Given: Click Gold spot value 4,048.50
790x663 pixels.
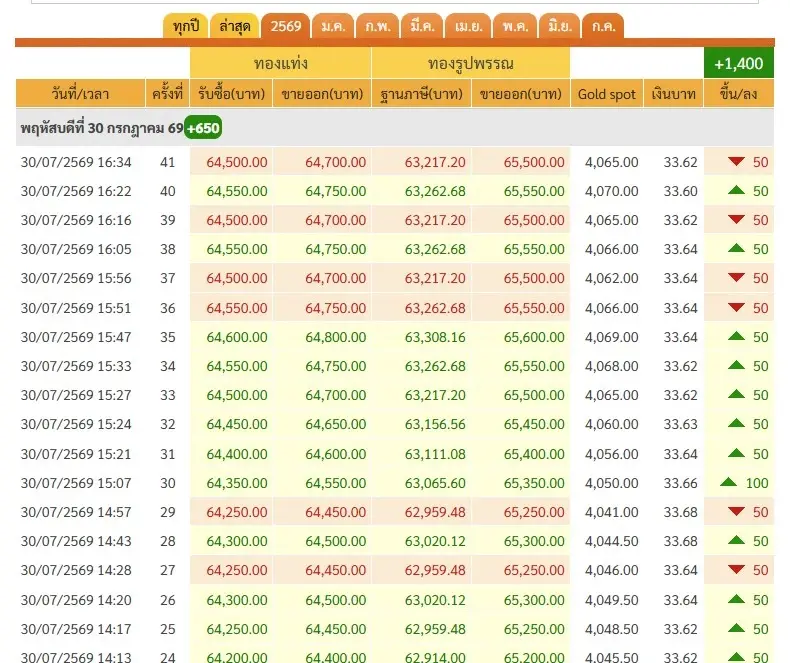Looking at the screenshot, I should (612, 629).
